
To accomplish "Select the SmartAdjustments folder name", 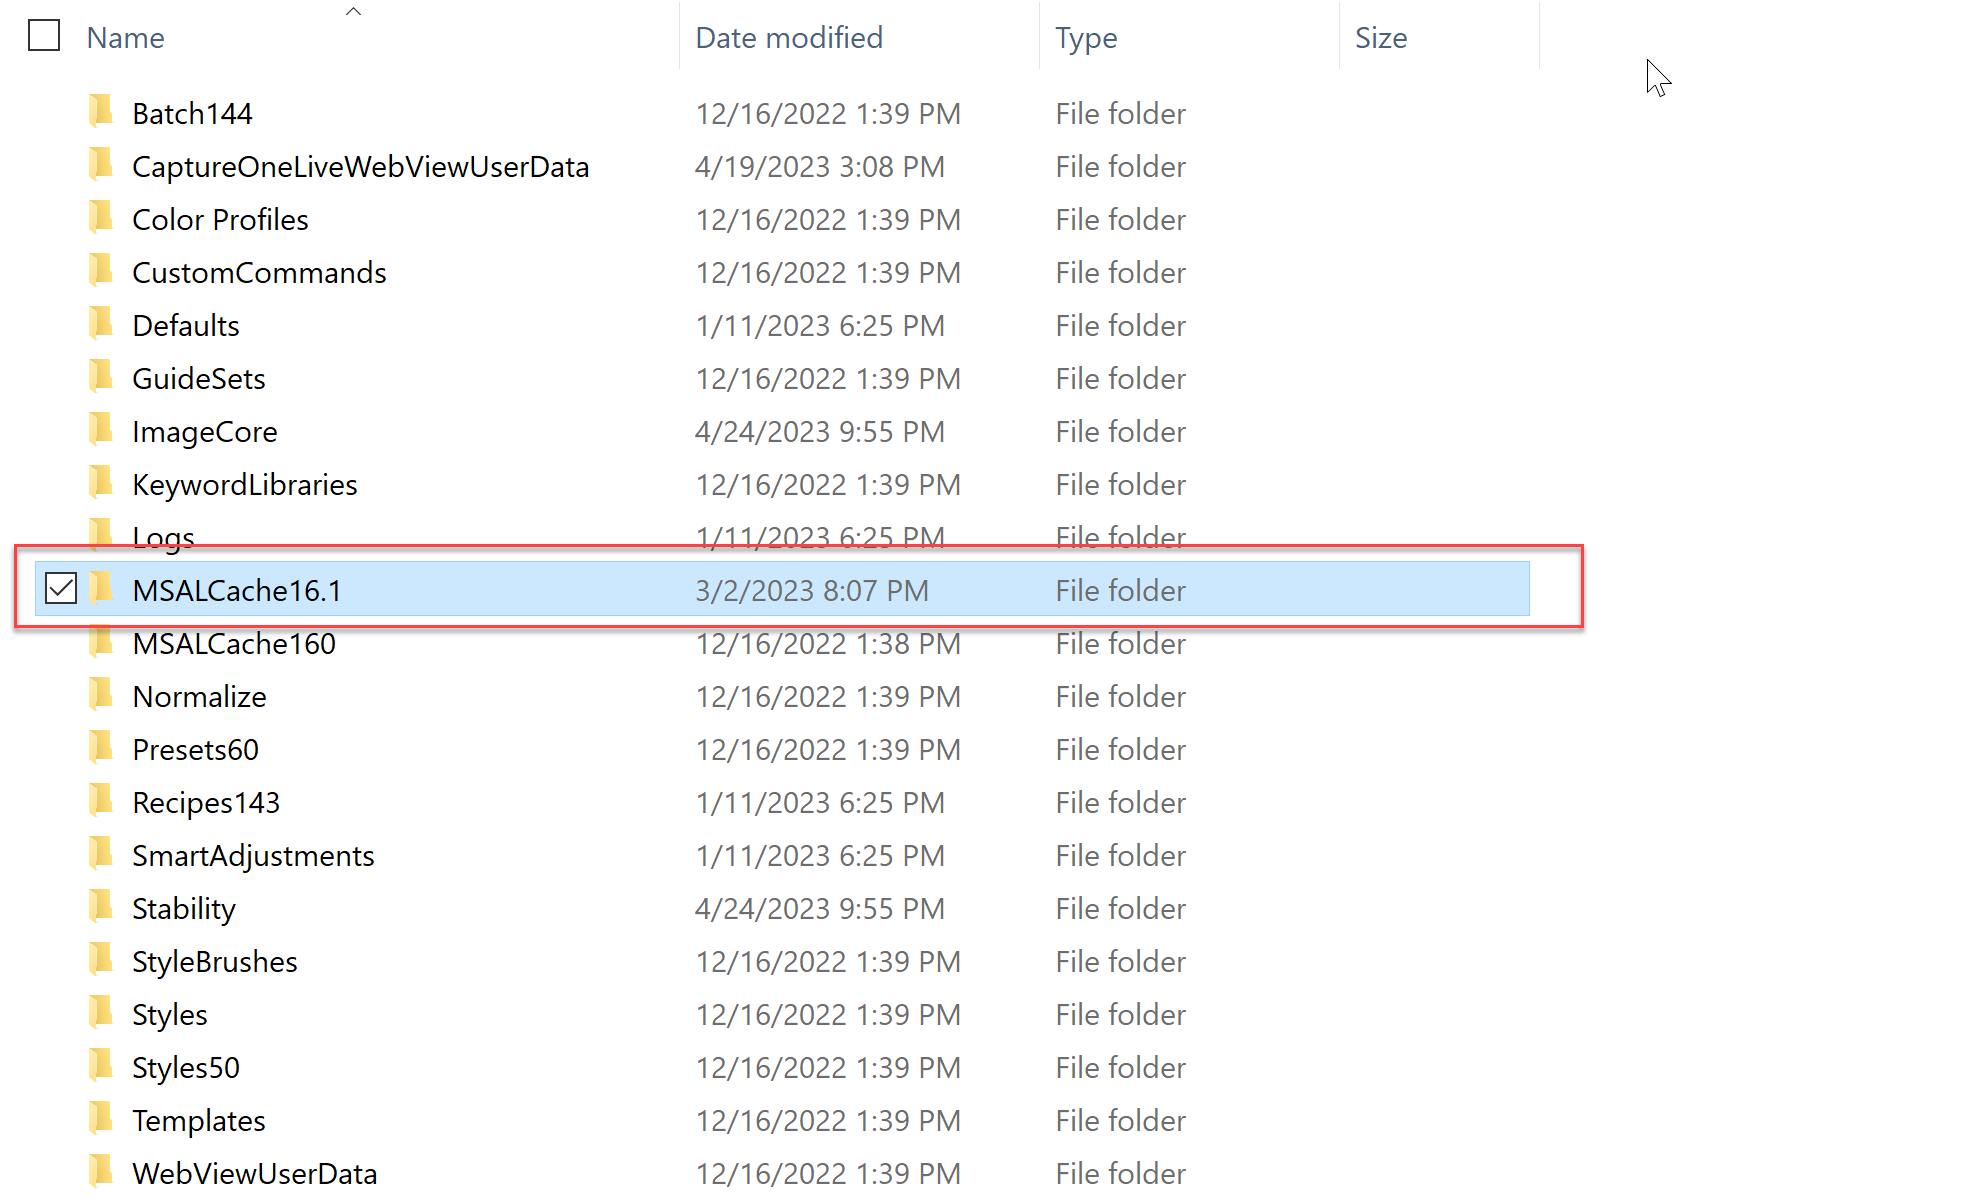I will (253, 856).
